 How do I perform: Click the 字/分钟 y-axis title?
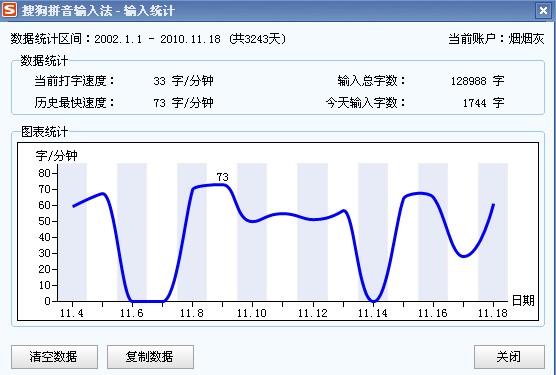coord(56,156)
